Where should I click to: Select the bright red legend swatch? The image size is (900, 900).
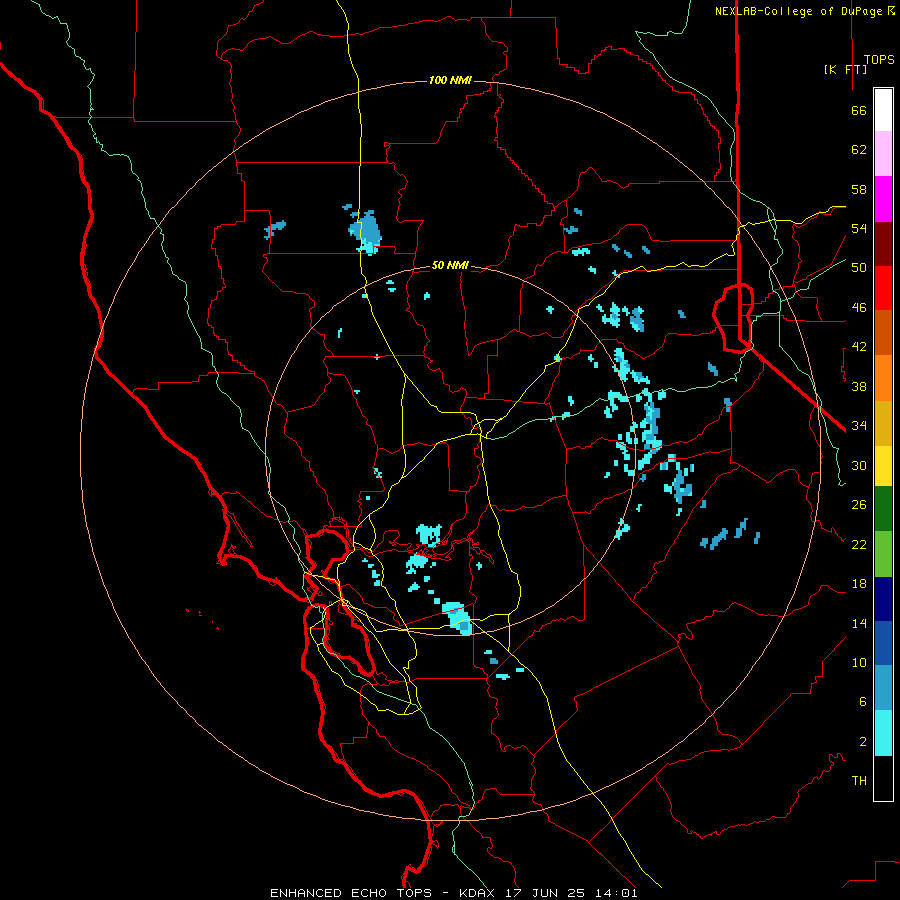pyautogui.click(x=883, y=288)
